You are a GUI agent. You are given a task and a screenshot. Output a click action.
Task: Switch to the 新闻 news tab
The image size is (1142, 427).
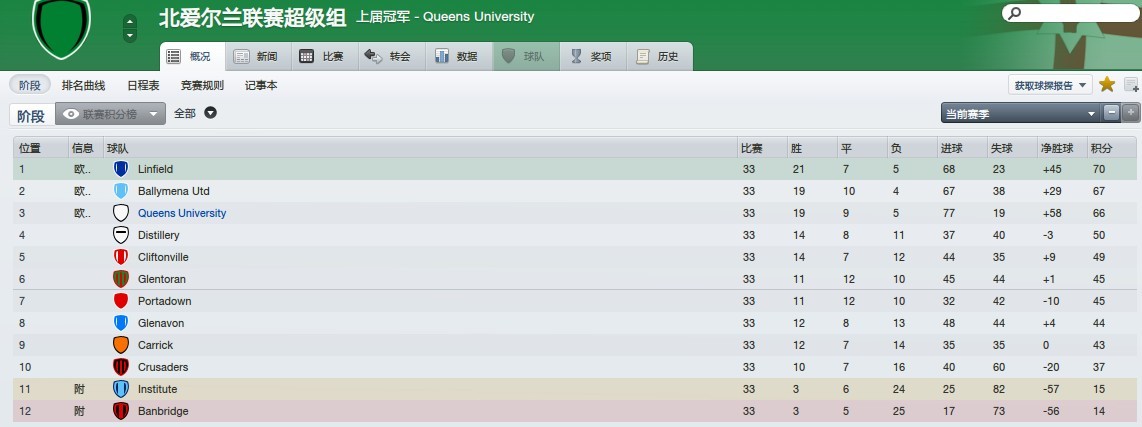[258, 56]
